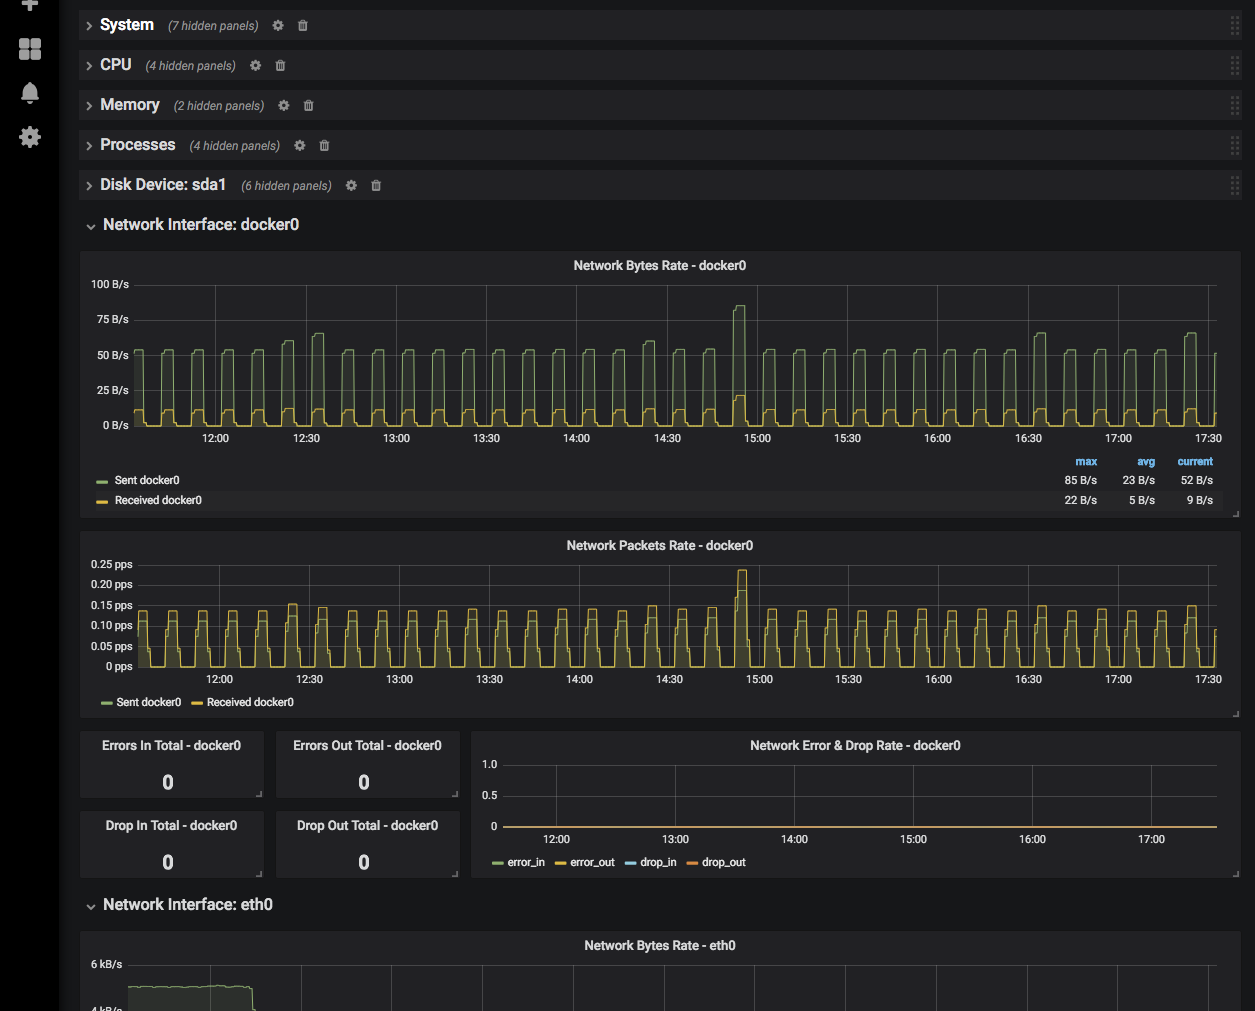Click the yellow Received docker0 legend color swatch

102,501
